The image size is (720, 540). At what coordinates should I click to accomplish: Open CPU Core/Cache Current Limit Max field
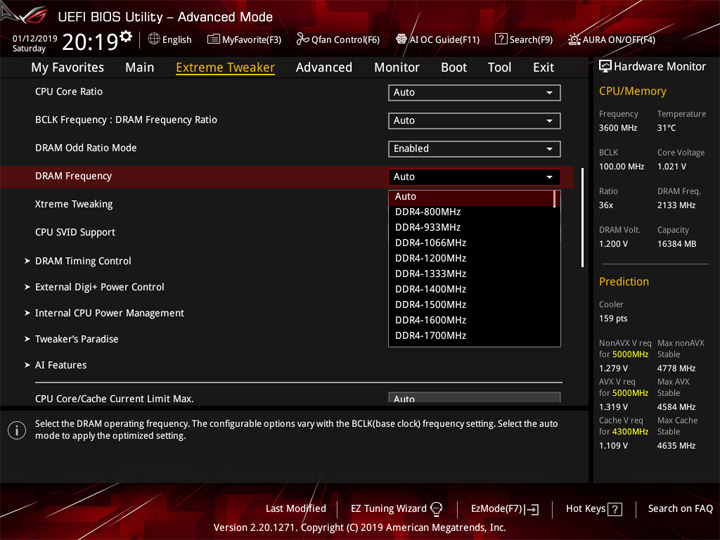[474, 398]
